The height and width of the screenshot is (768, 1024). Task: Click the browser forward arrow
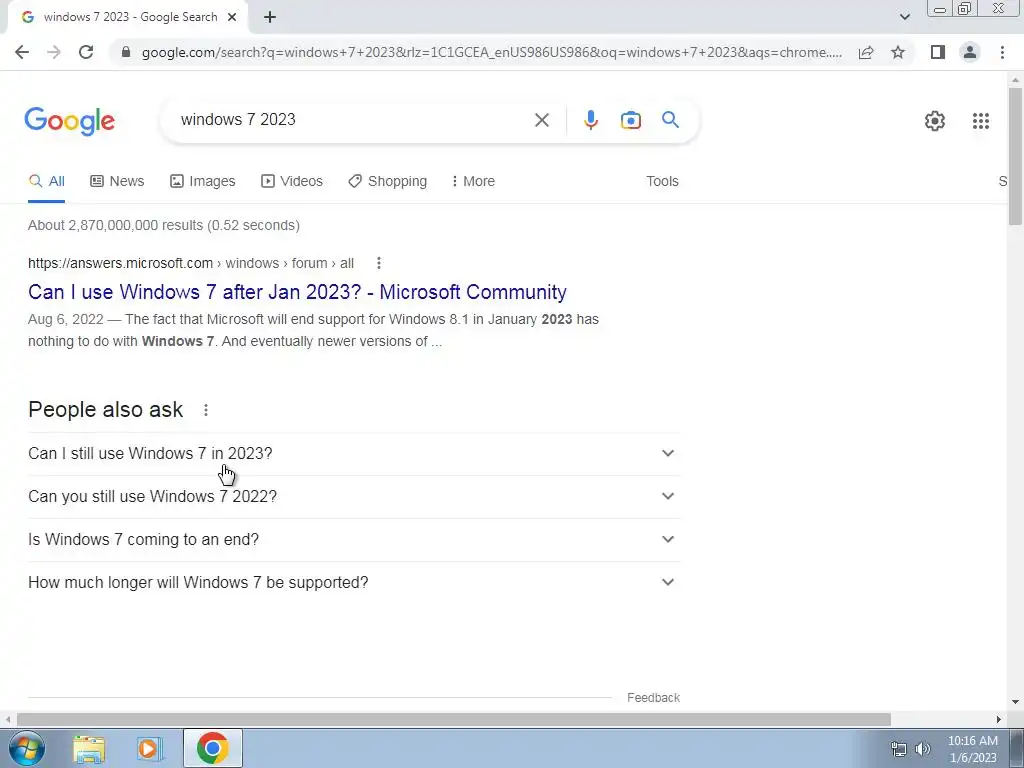click(54, 52)
